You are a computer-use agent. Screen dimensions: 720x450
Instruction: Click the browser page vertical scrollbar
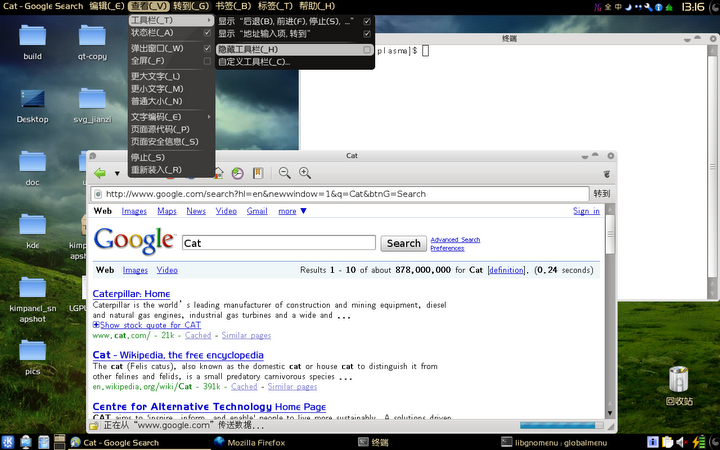pyautogui.click(x=610, y=311)
